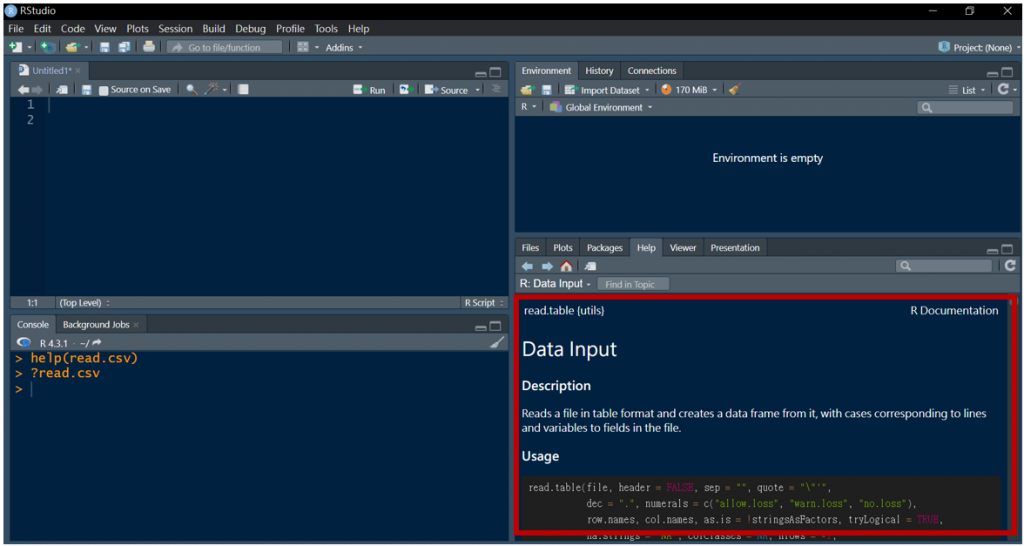Click the Source button in the editor toolbar
Screen dimensions: 1024x546
(447, 90)
